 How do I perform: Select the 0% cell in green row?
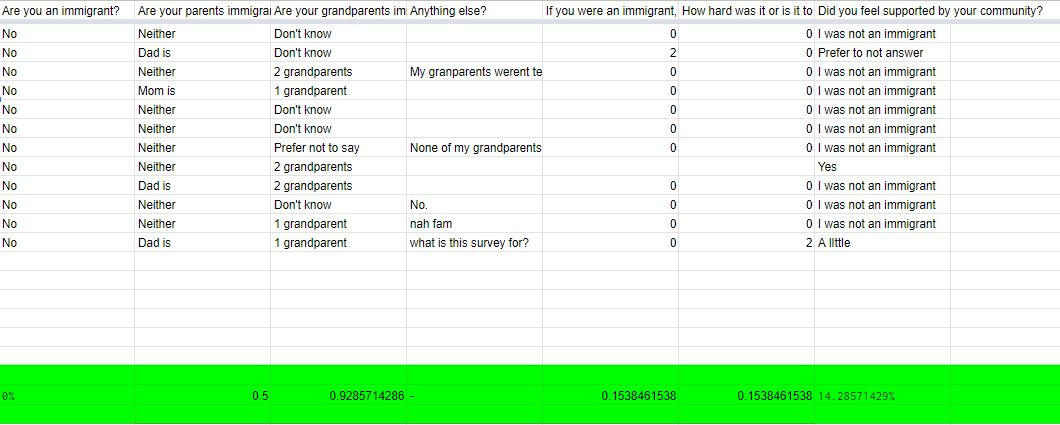tap(67, 396)
